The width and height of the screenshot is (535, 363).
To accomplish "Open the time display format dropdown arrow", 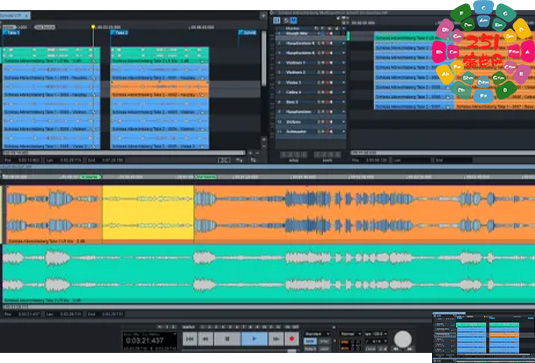I will [x=175, y=334].
